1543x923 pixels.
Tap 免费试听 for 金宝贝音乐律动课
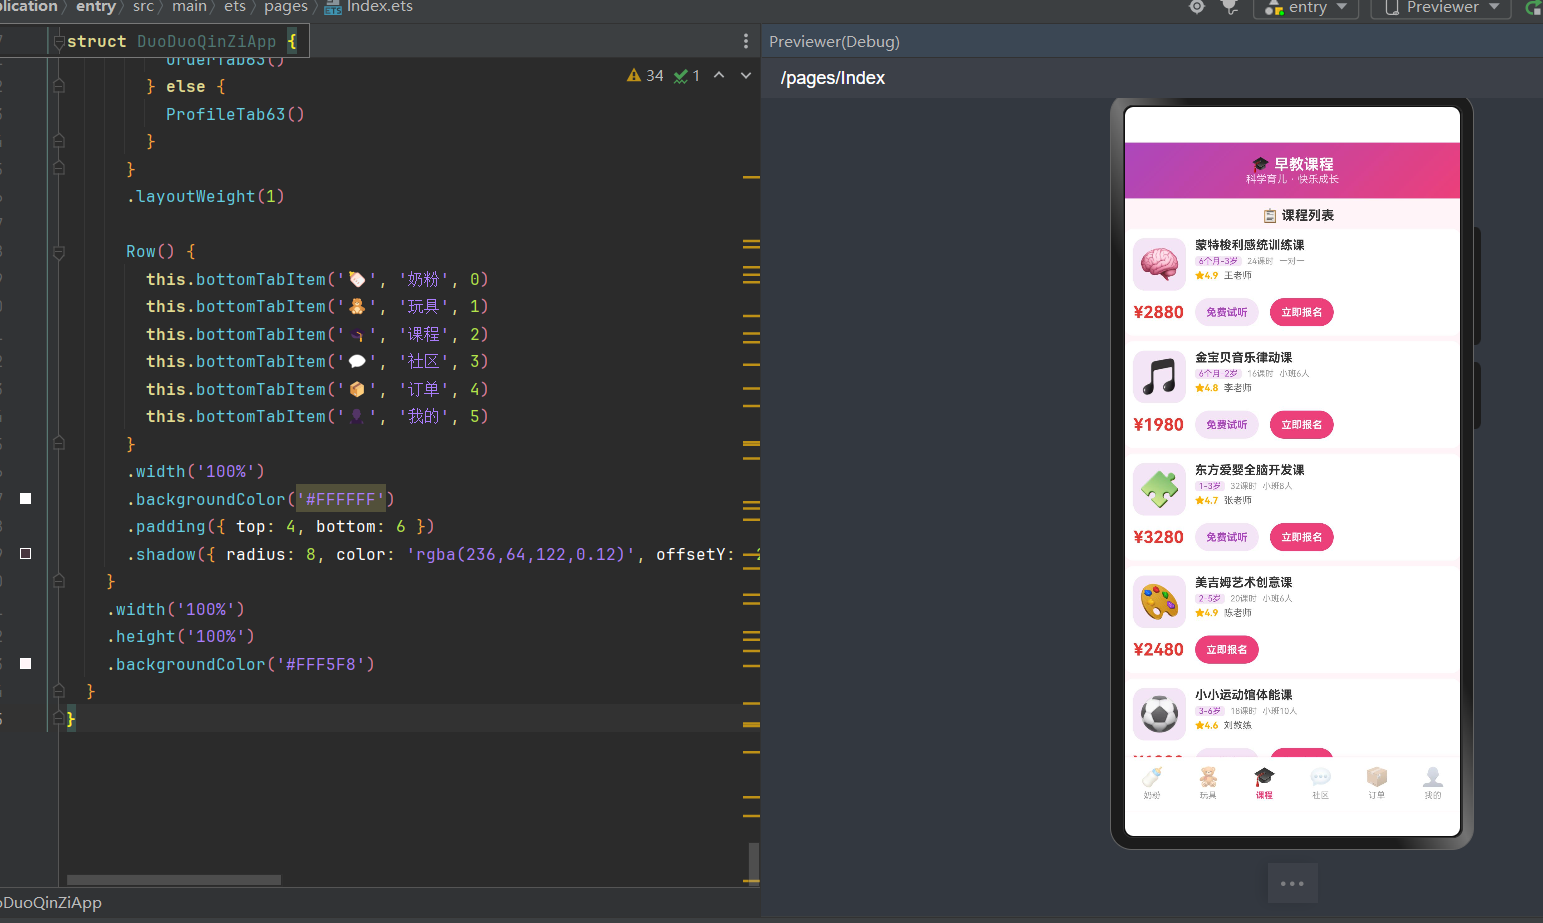click(1227, 425)
